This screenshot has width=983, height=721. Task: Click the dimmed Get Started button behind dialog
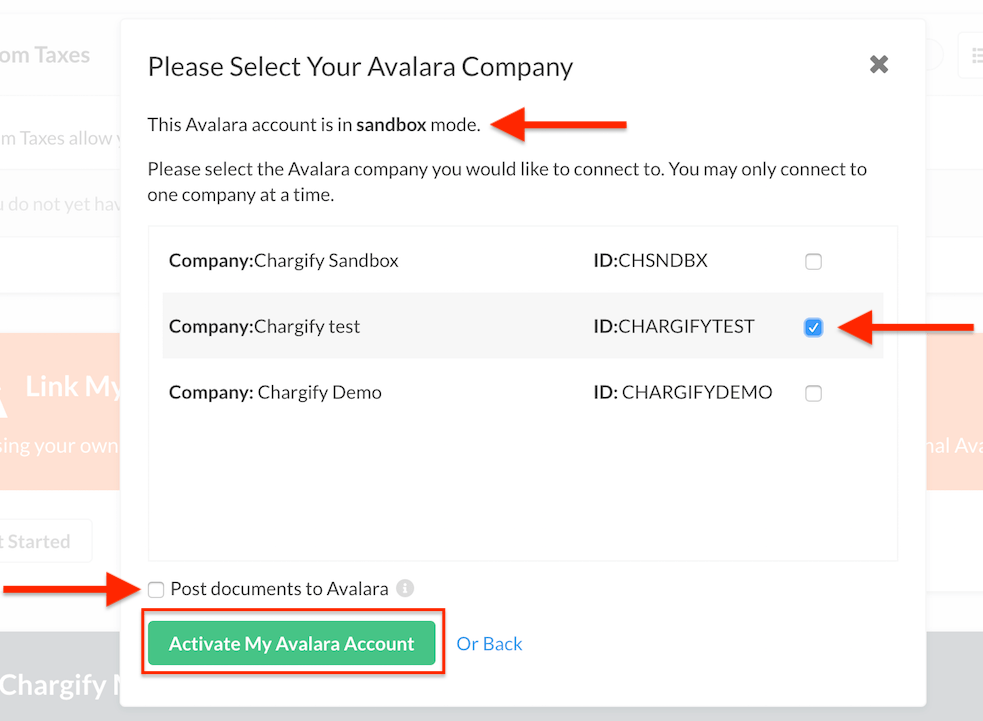(x=45, y=540)
